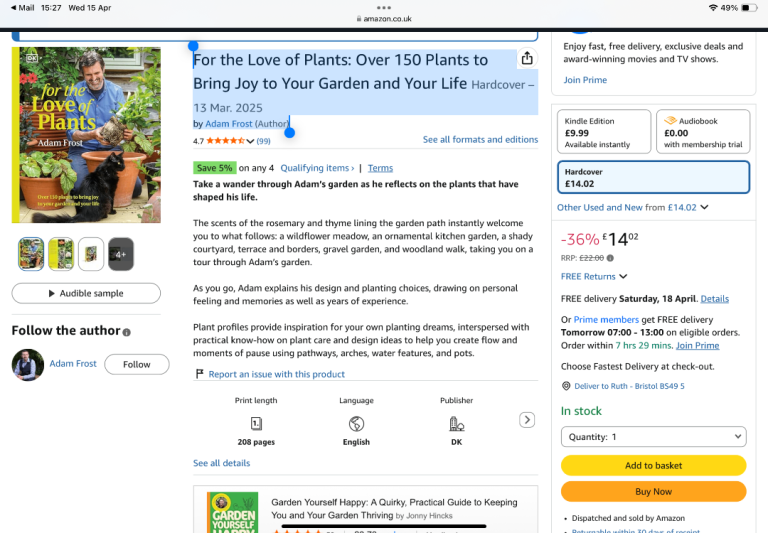Image resolution: width=768 pixels, height=533 pixels.
Task: Return to the Mail app from status bar
Action: click(22, 8)
